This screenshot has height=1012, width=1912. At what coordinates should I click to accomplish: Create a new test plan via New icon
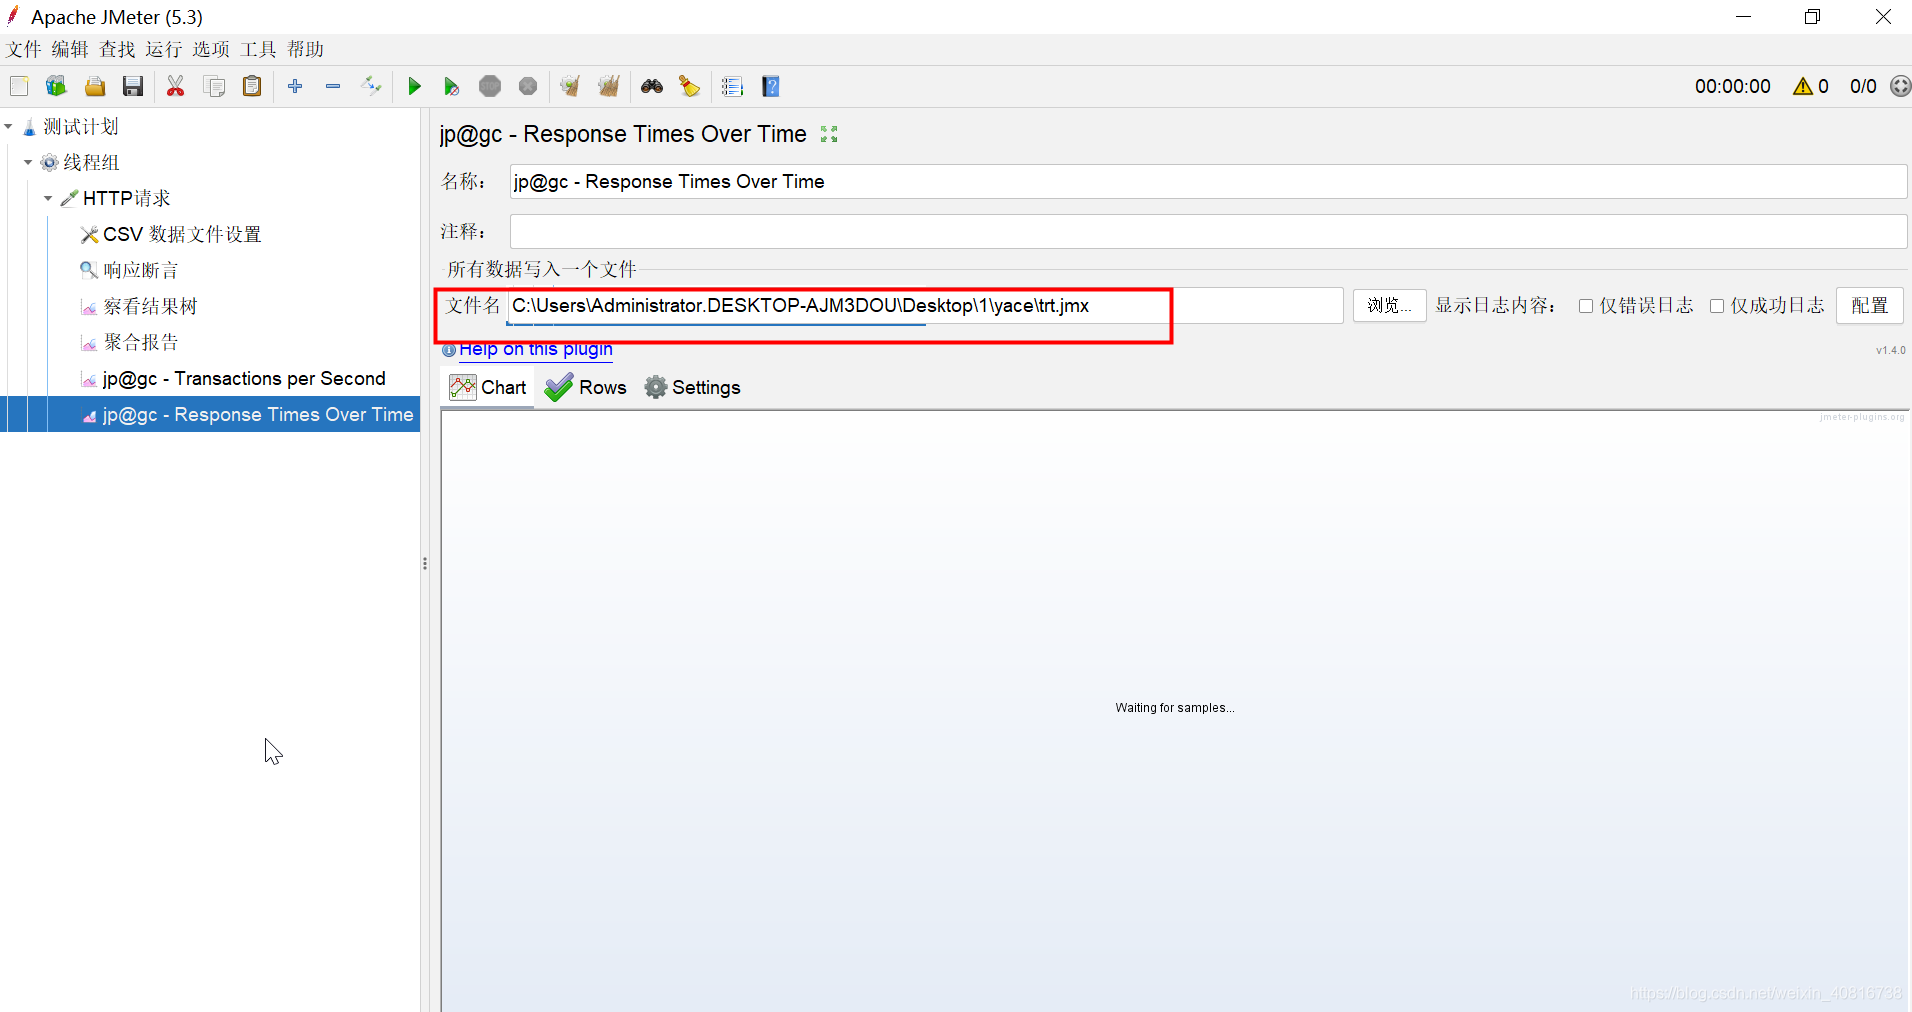pos(19,86)
